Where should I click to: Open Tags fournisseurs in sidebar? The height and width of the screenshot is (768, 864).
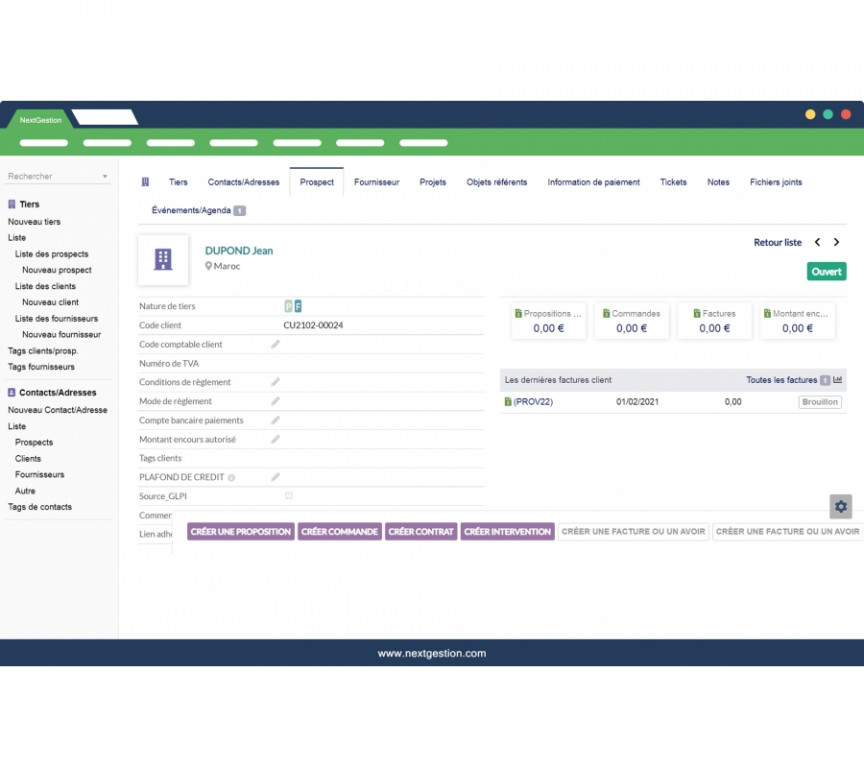[x=41, y=367]
